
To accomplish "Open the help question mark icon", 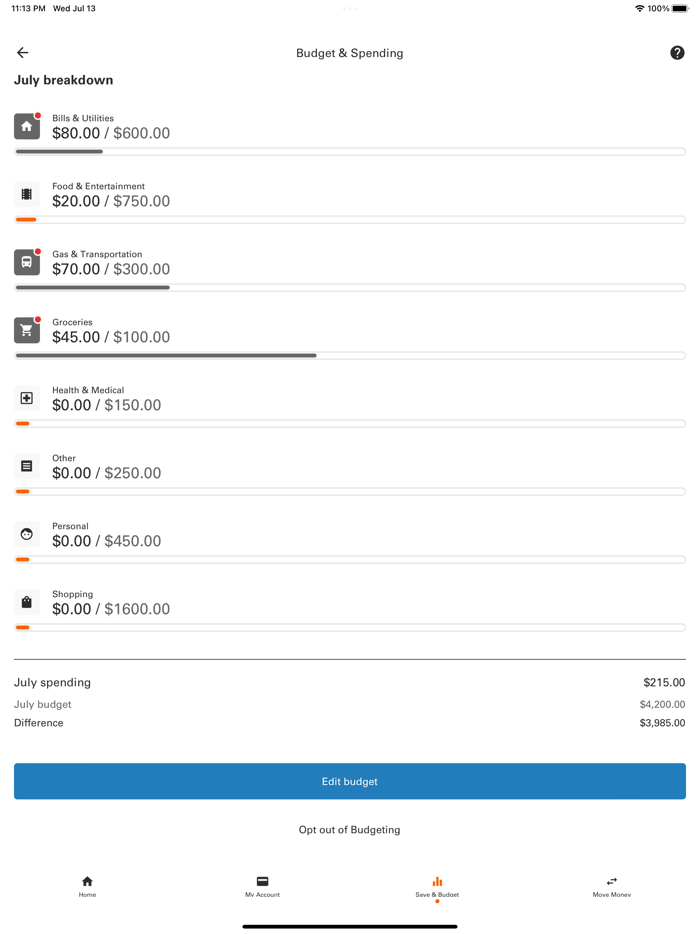I will [677, 52].
